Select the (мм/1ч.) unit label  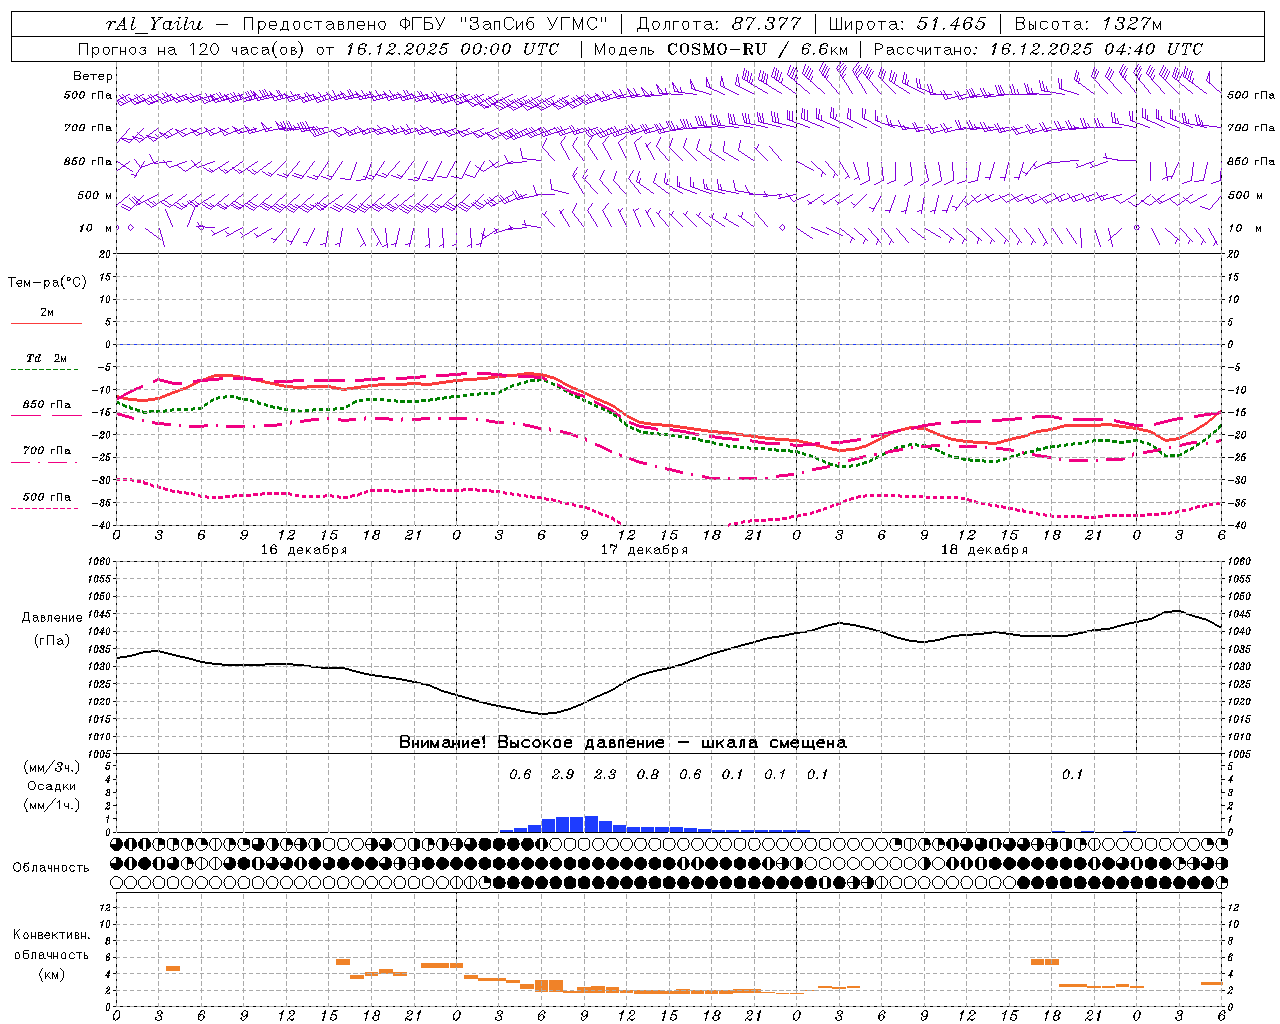52,805
